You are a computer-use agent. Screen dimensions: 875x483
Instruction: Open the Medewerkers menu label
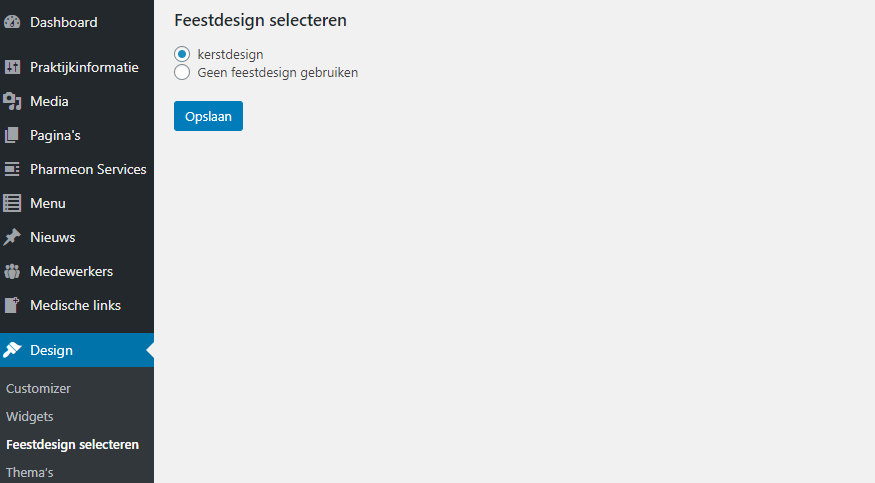[x=71, y=271]
